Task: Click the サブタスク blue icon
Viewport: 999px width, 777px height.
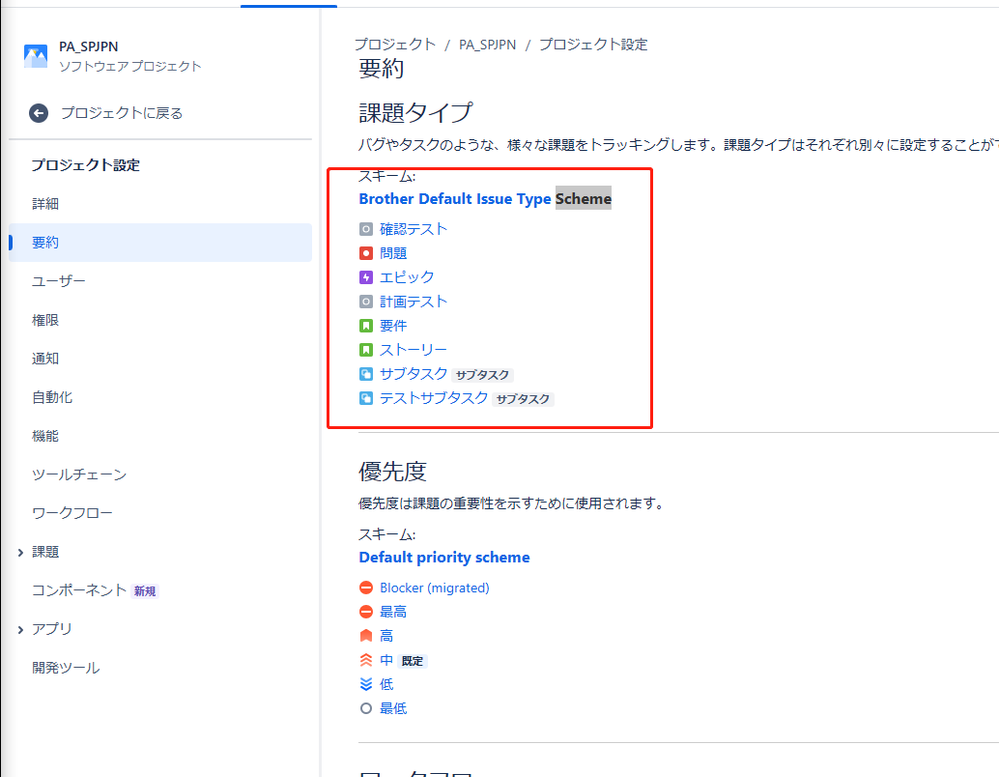Action: (x=365, y=374)
